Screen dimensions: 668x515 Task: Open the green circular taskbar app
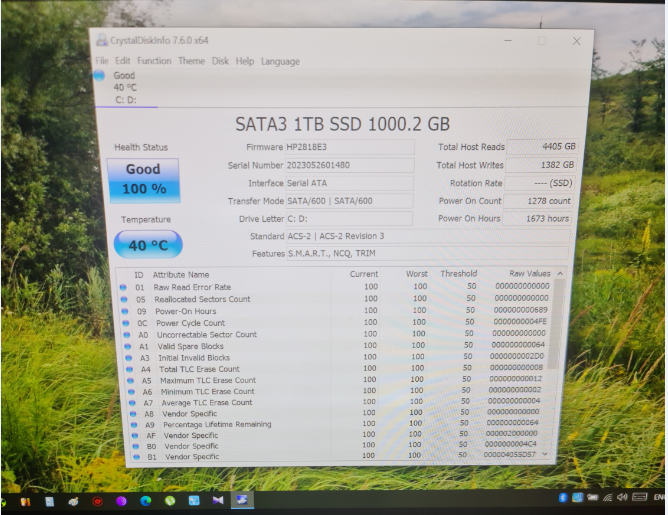170,501
